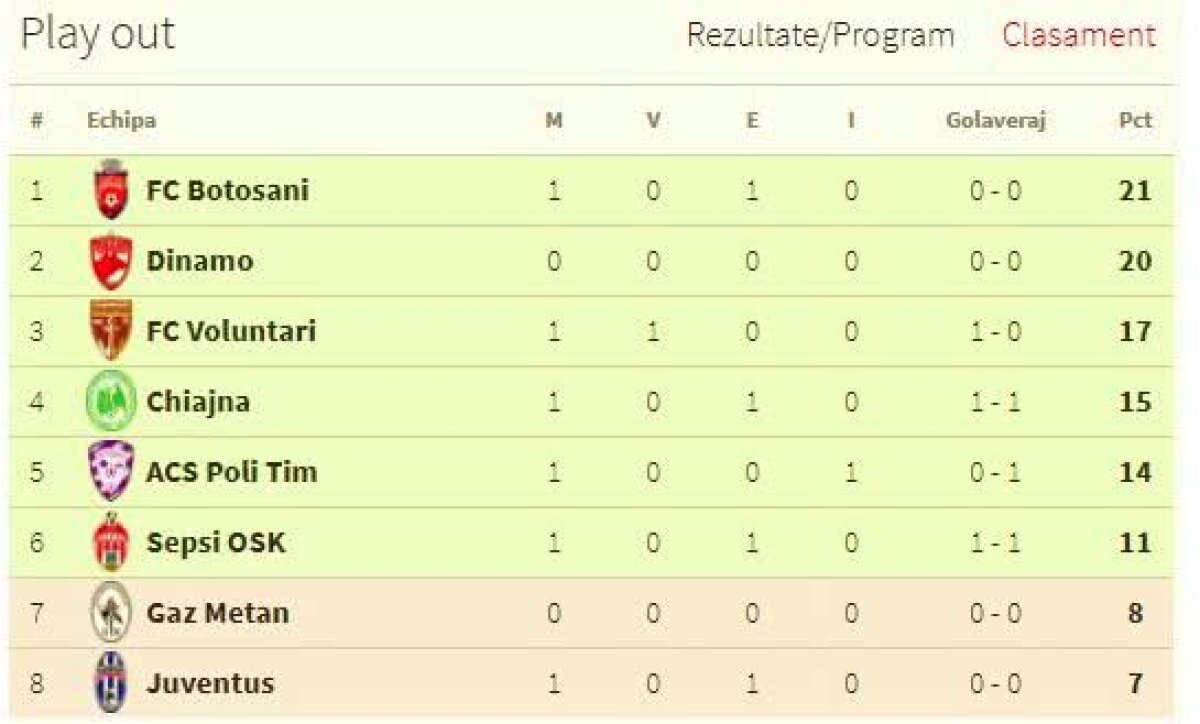Click the ACS Poli Tim purple logo

coord(110,472)
